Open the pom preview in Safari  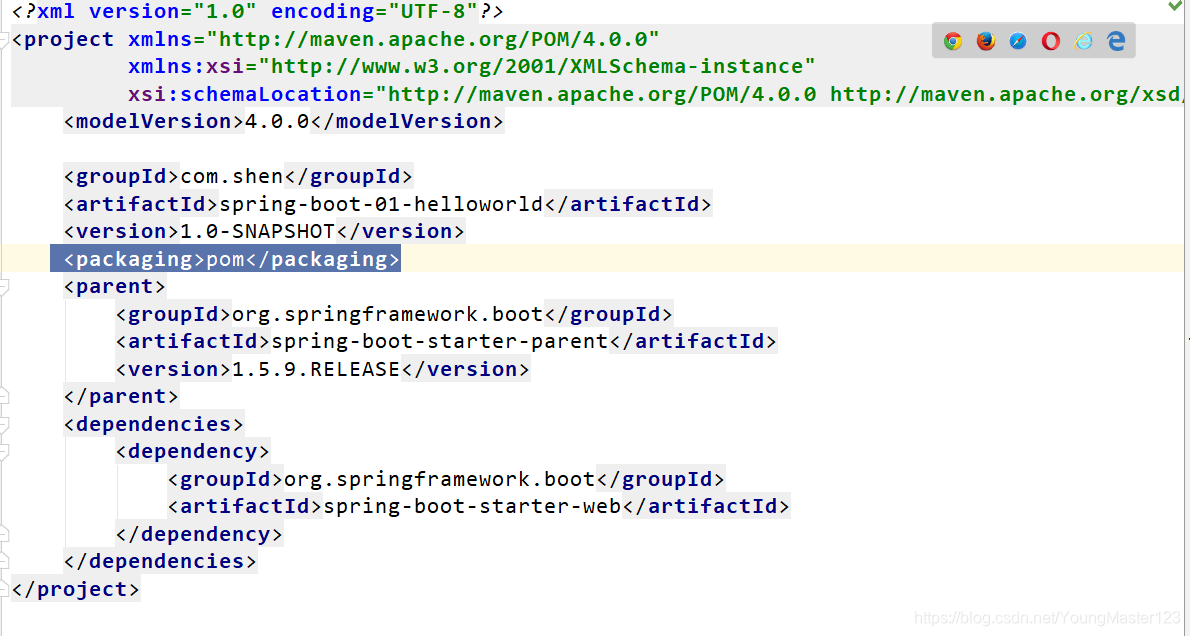(x=1018, y=41)
